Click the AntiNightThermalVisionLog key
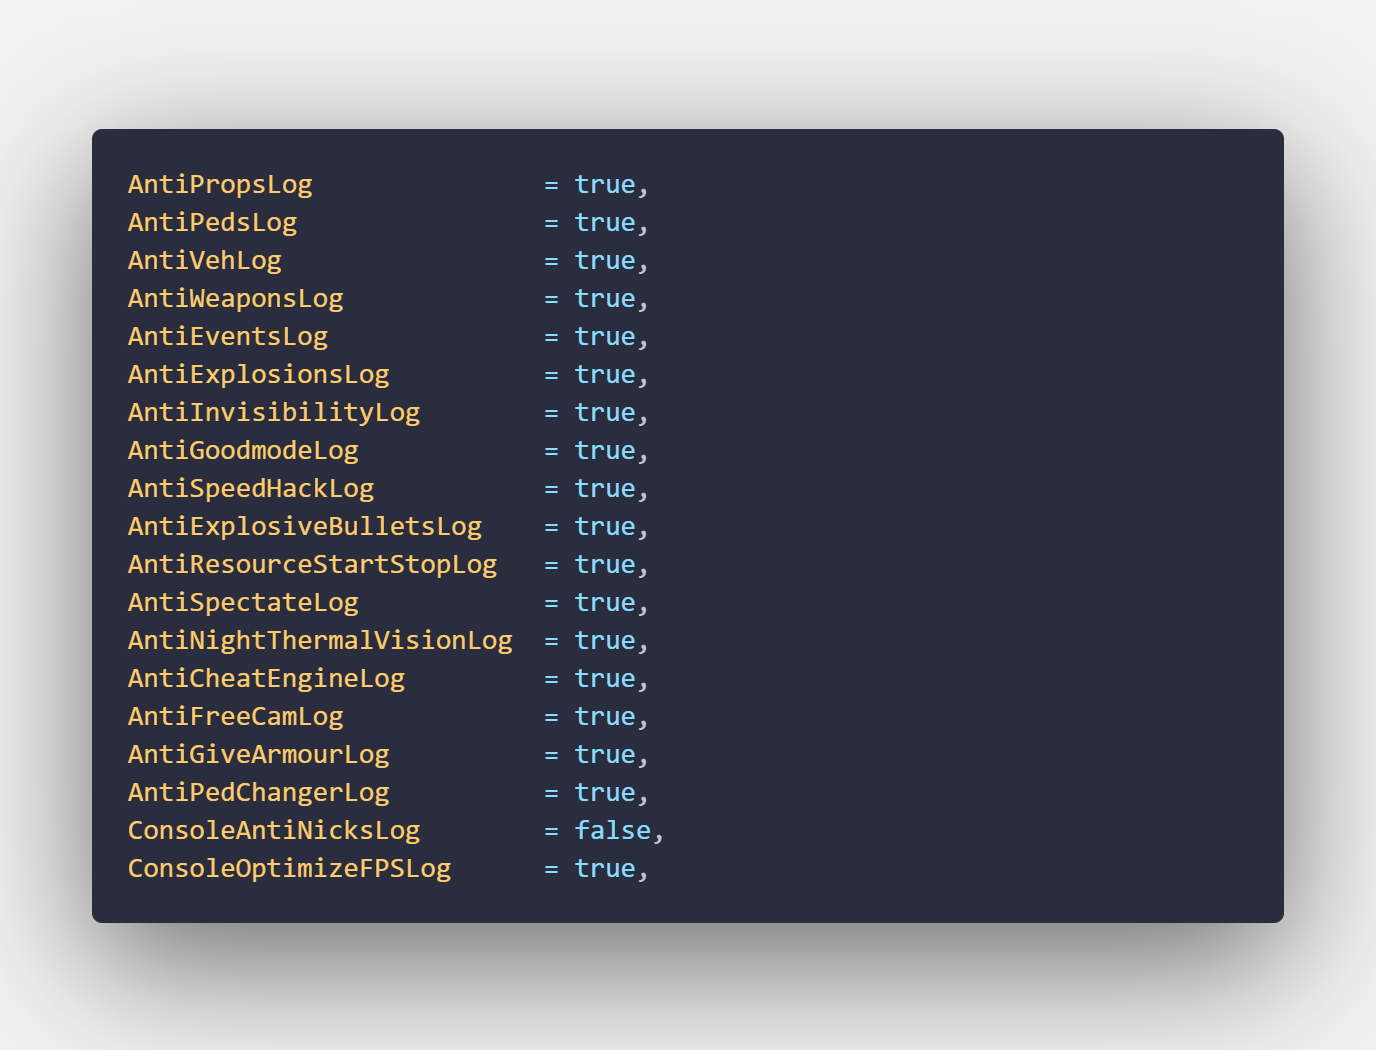Screen dimensions: 1376x1050 point(320,641)
